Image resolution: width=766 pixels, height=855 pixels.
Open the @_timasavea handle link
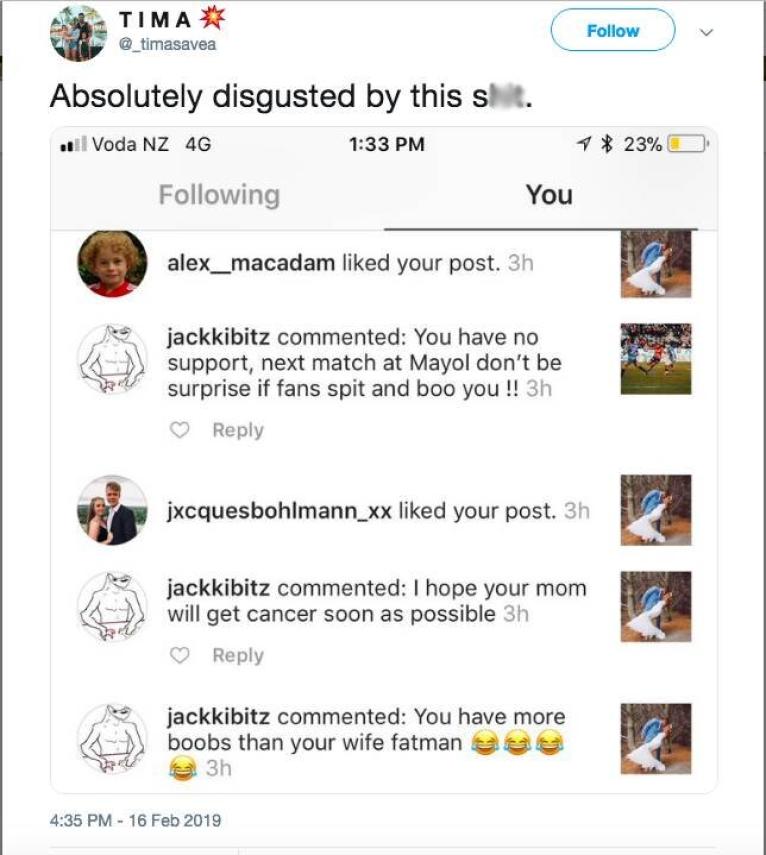pos(167,44)
